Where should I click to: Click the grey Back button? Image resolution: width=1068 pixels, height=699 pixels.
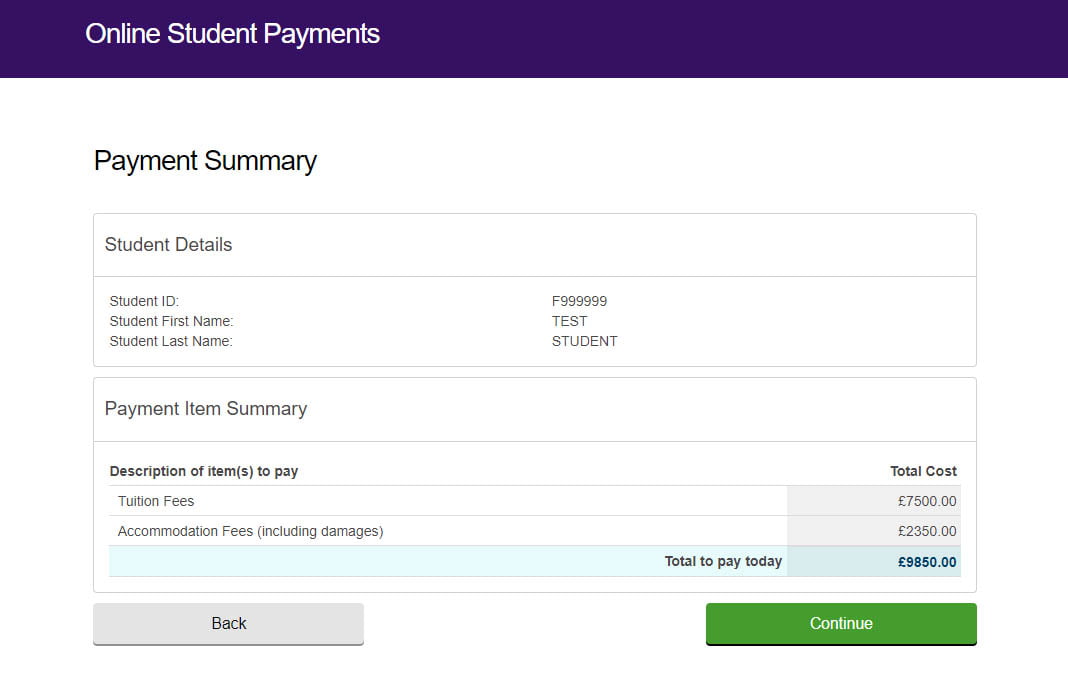[228, 623]
